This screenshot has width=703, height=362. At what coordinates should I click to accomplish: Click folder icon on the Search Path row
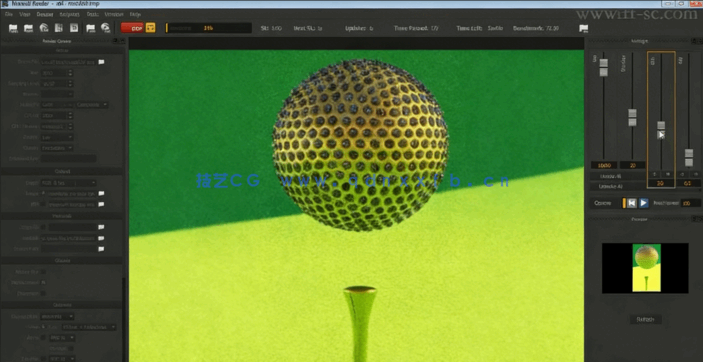tap(101, 249)
